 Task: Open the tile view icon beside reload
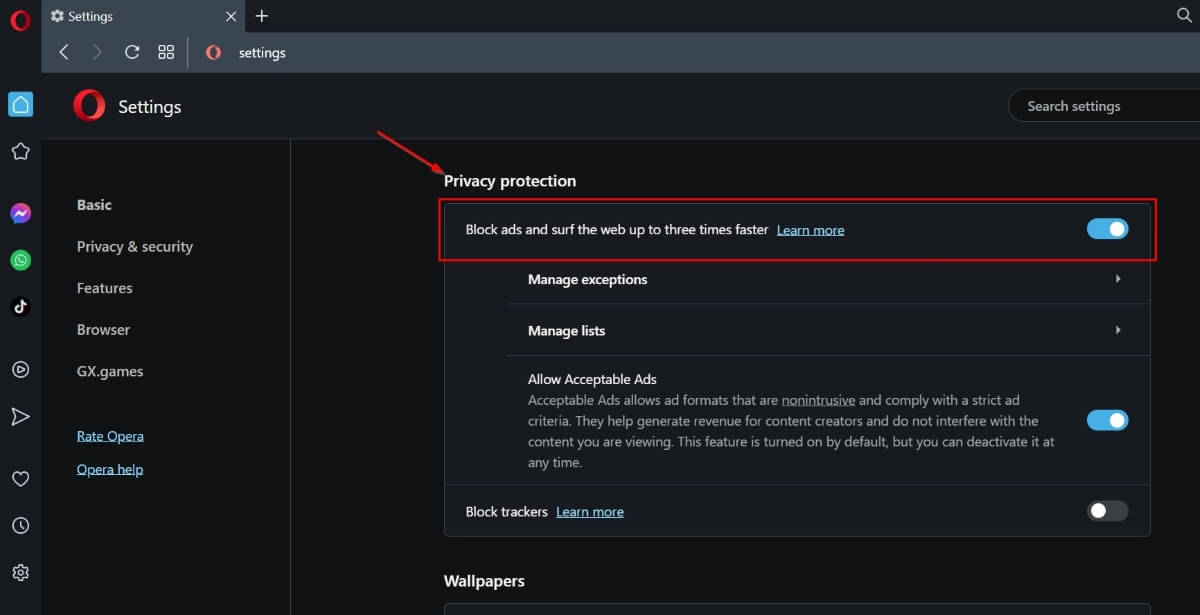point(166,52)
